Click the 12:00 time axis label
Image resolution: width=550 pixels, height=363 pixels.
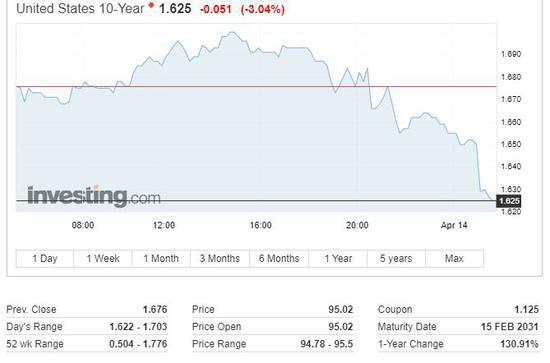tap(164, 225)
